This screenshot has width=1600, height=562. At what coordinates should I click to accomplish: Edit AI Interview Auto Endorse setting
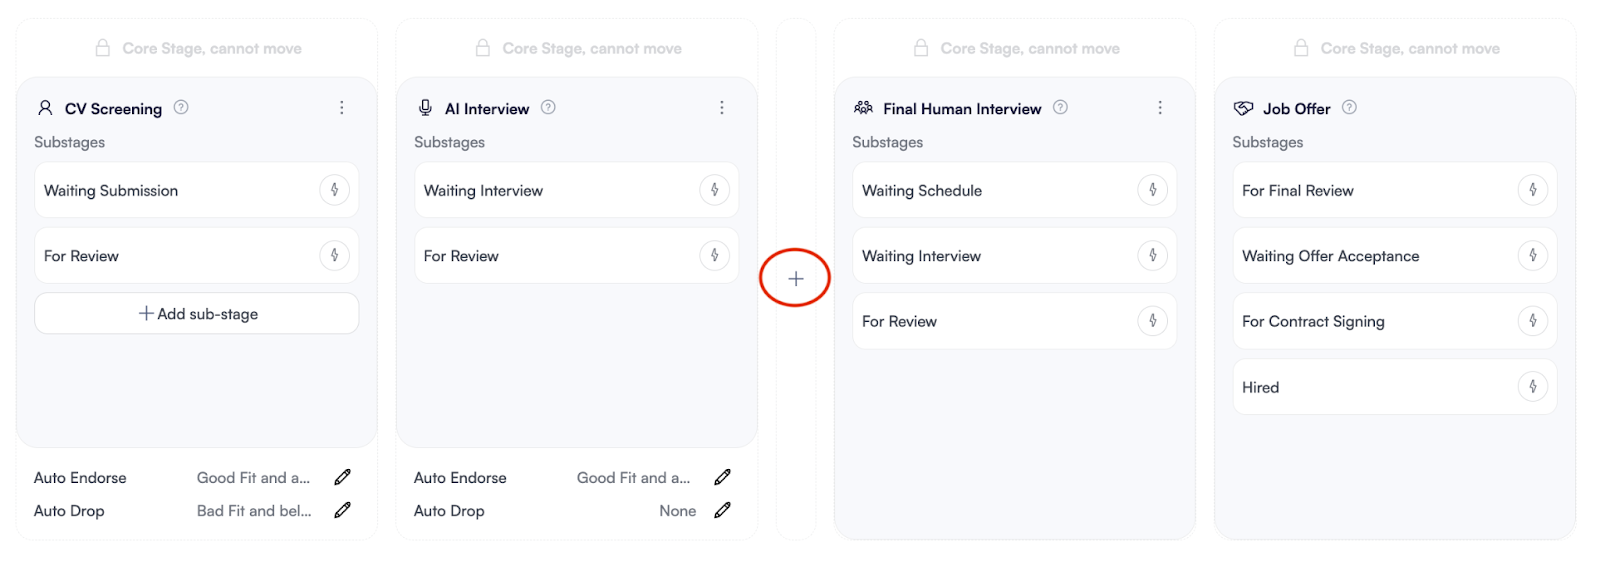click(x=722, y=478)
